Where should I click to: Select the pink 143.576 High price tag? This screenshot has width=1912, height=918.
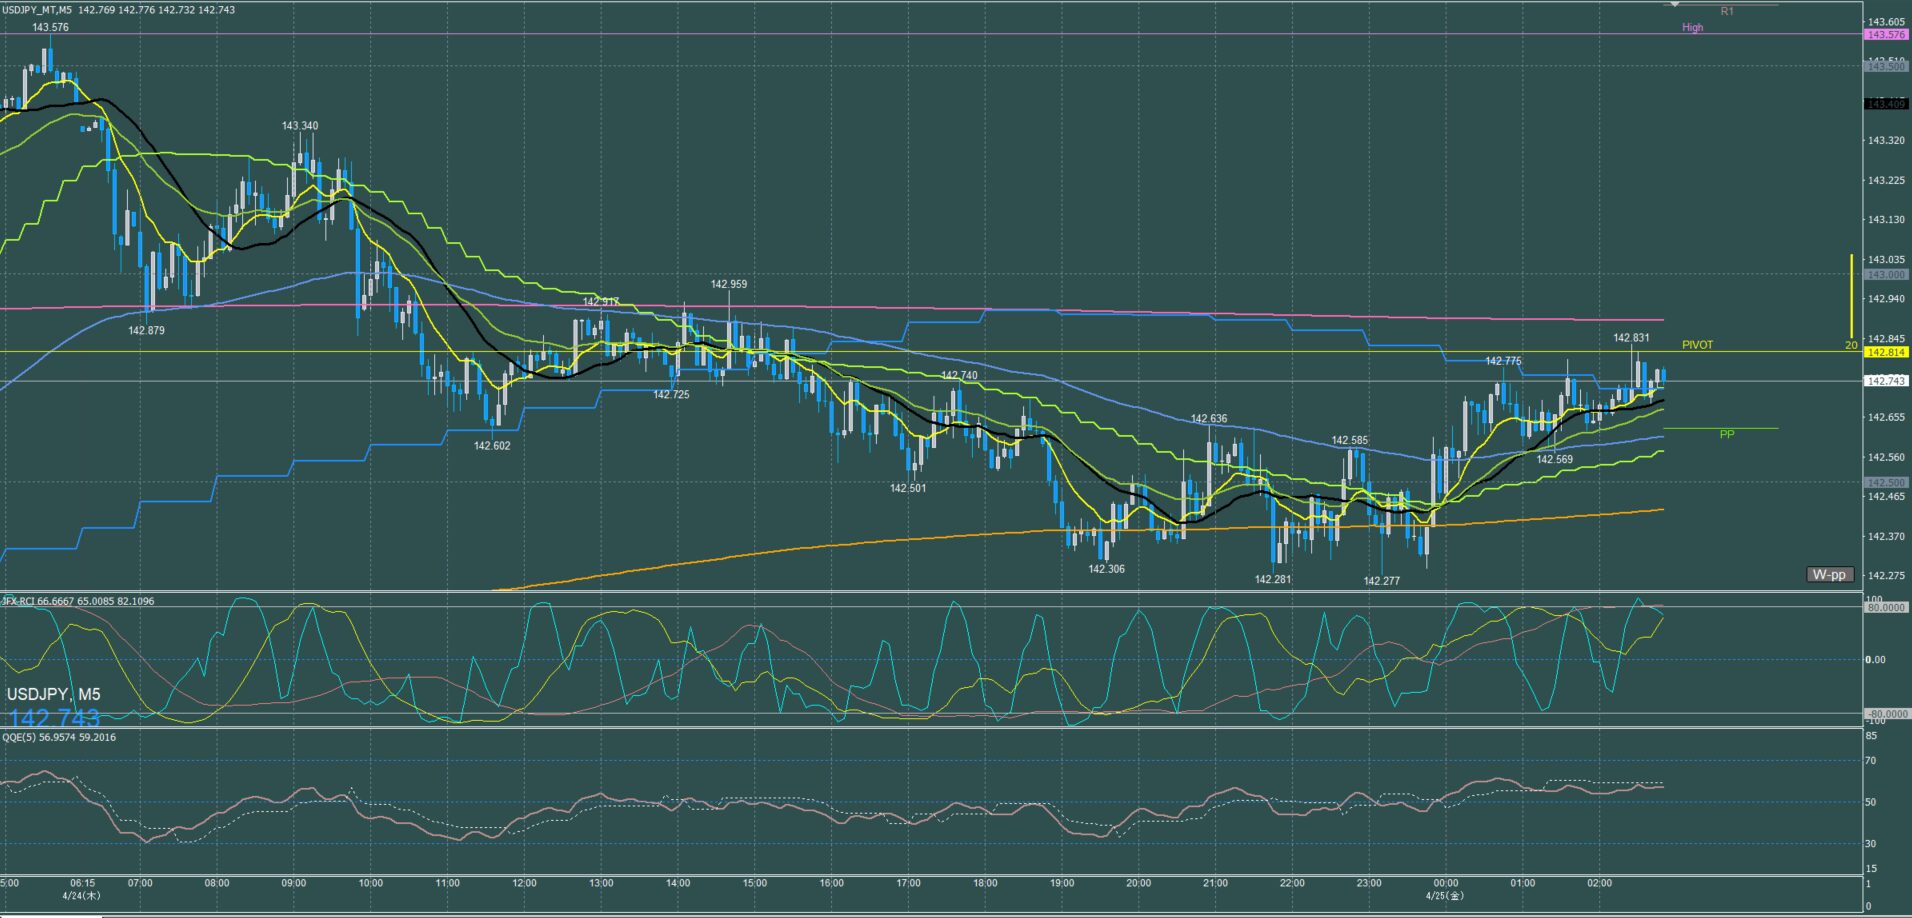coord(1887,34)
